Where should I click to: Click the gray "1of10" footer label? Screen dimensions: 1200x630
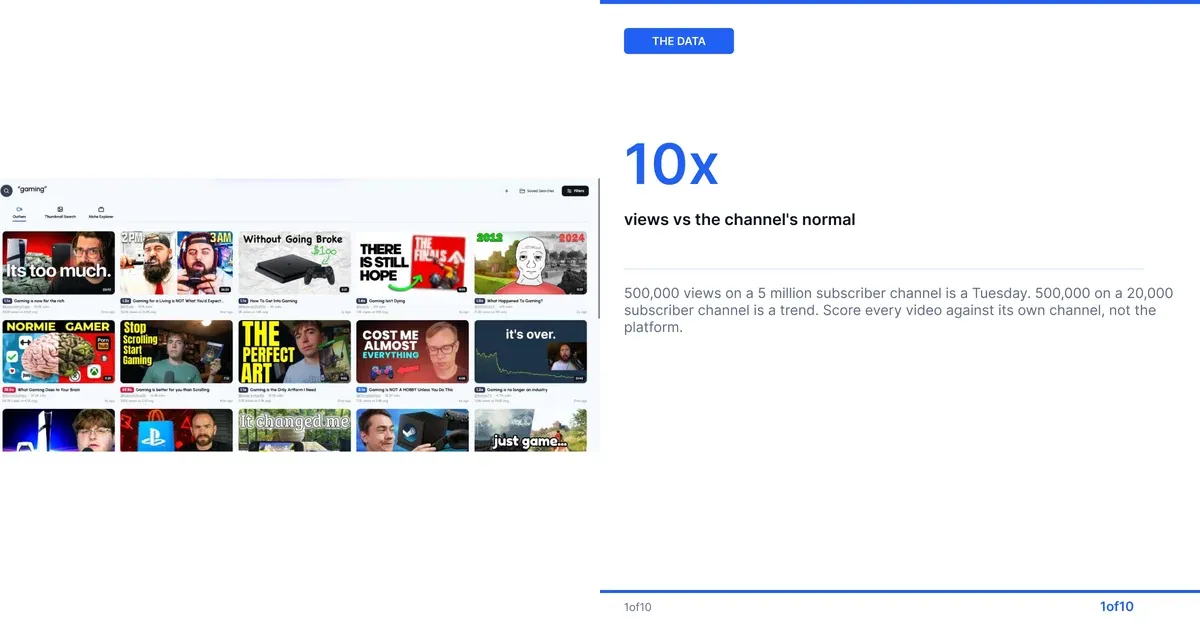(638, 607)
